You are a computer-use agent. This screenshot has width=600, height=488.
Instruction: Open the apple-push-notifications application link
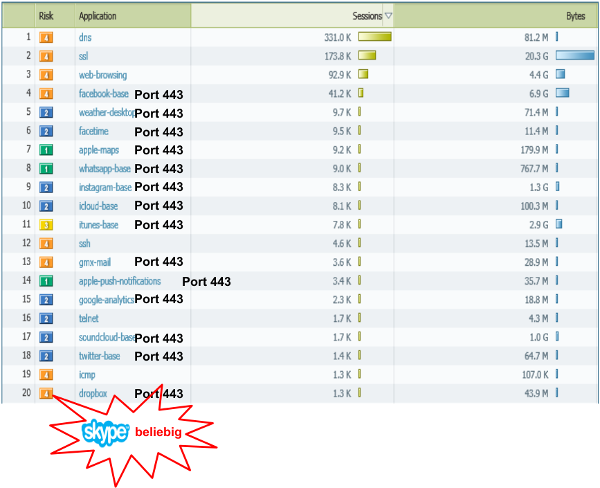click(x=119, y=282)
